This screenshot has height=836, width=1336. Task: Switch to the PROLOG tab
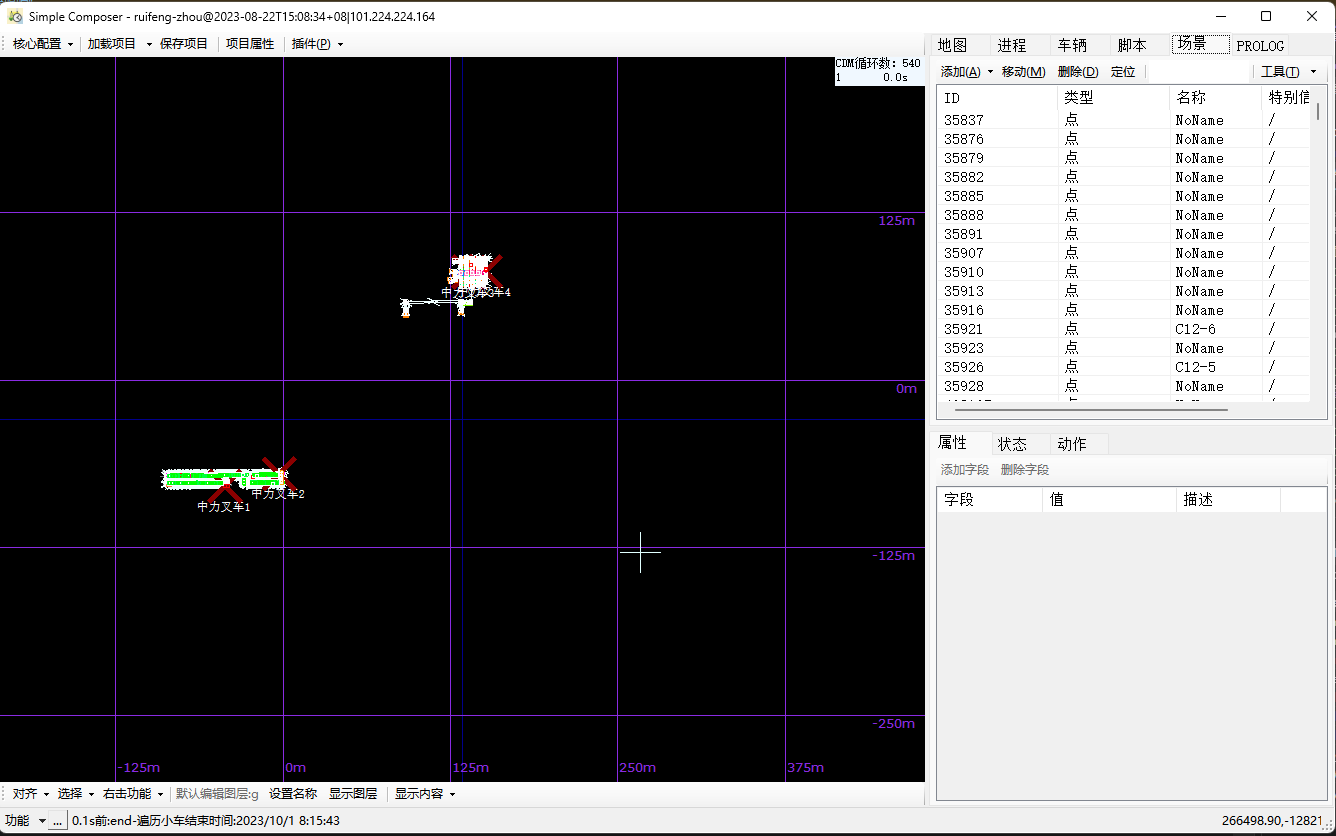pos(1259,46)
